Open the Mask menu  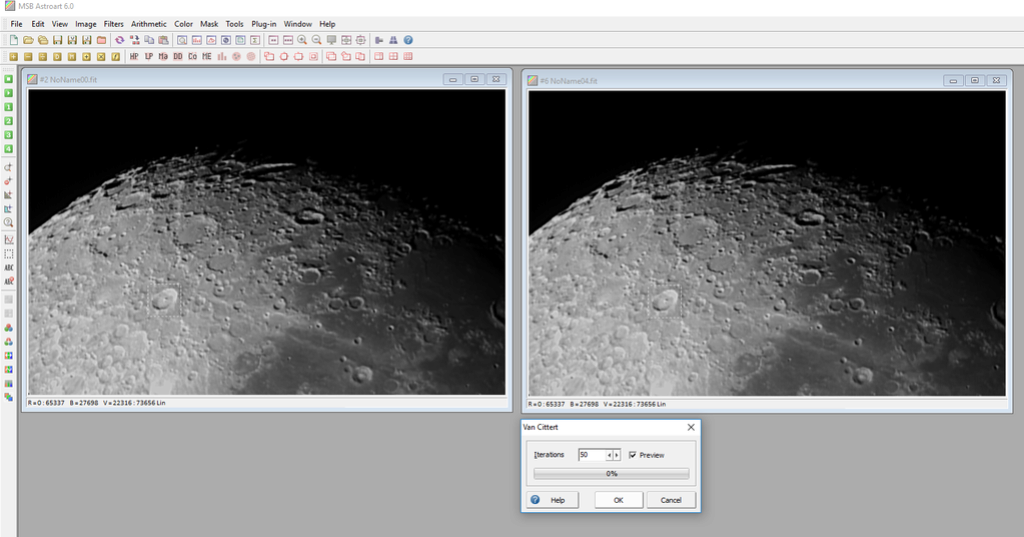209,24
